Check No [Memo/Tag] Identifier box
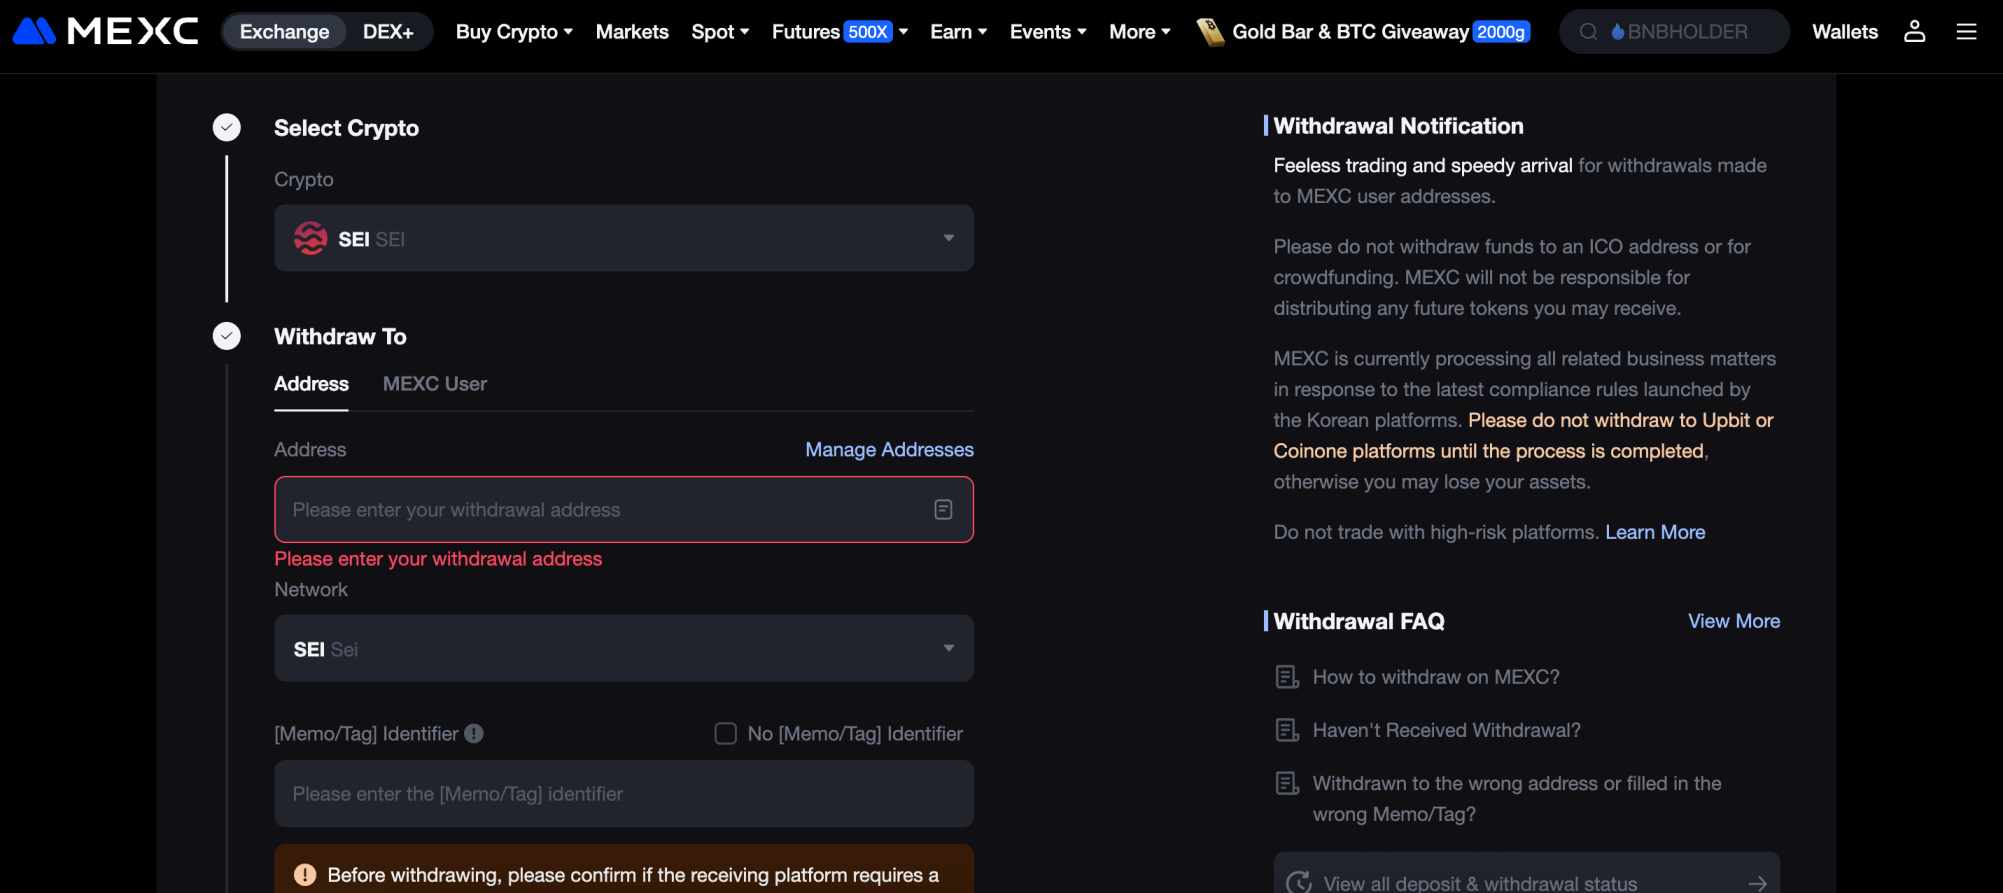 [x=726, y=734]
